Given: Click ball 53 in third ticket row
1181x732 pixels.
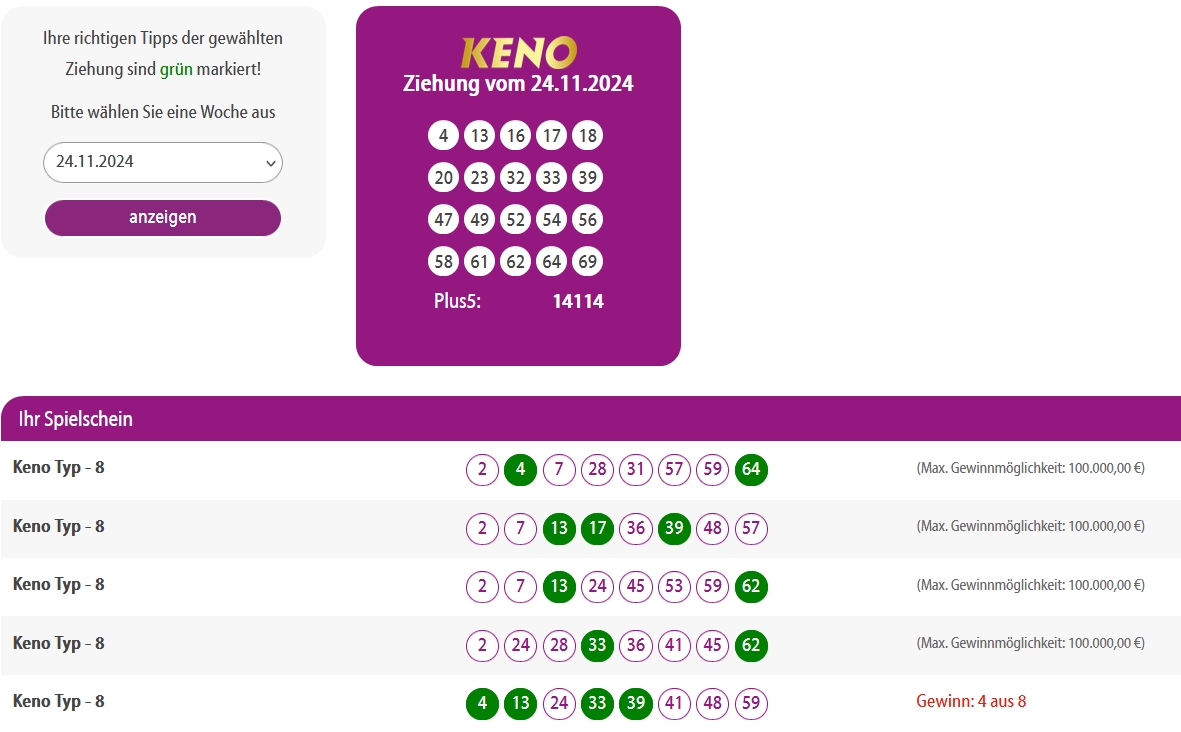Looking at the screenshot, I should click(x=674, y=586).
